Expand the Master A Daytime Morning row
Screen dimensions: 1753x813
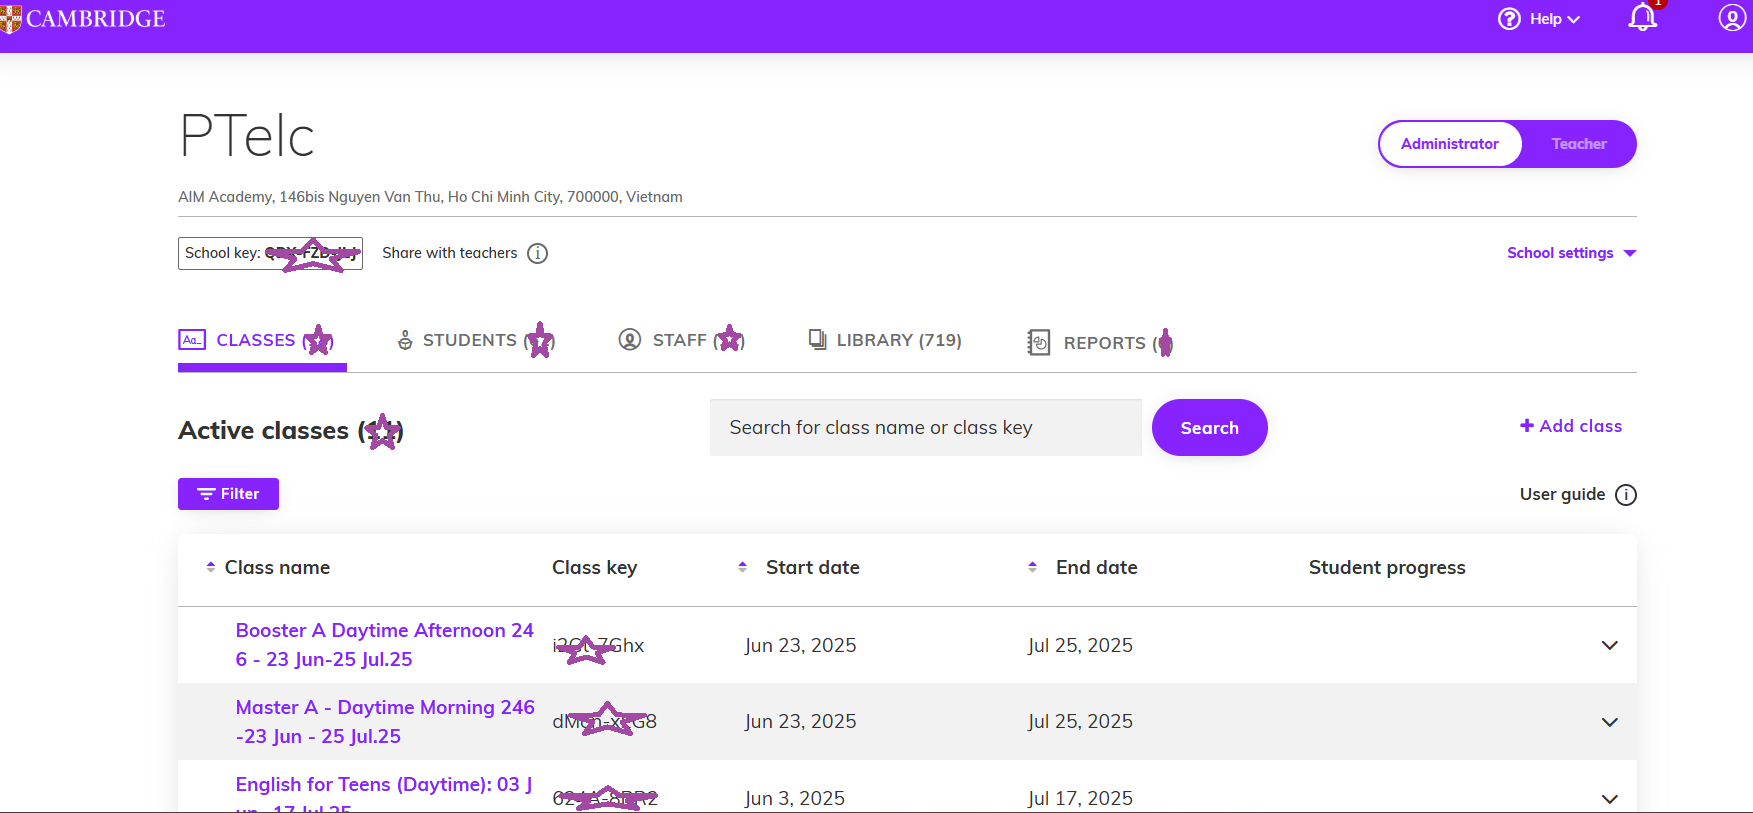1609,722
